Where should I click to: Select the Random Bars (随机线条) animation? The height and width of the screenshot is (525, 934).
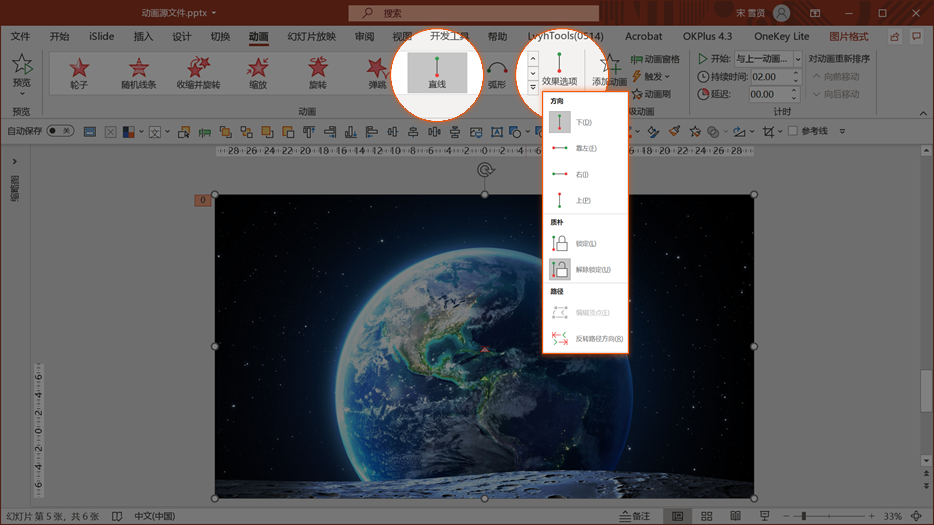tap(138, 73)
